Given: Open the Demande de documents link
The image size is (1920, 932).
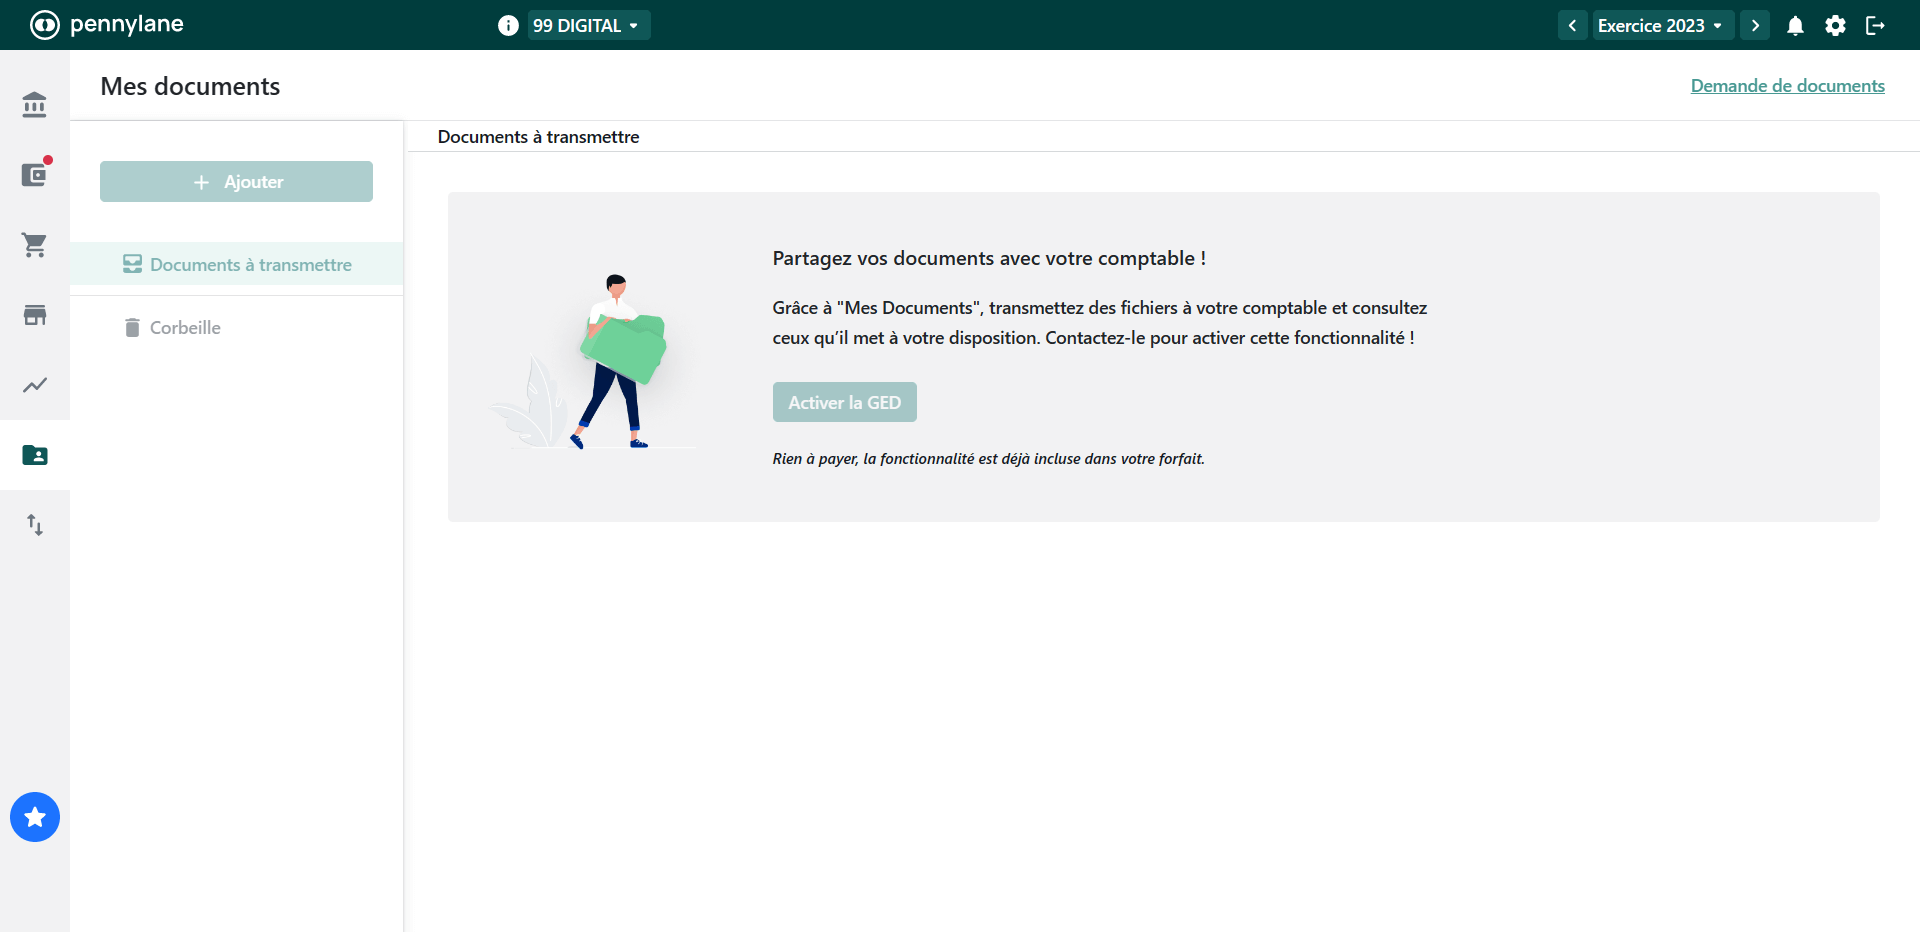Looking at the screenshot, I should 1787,86.
